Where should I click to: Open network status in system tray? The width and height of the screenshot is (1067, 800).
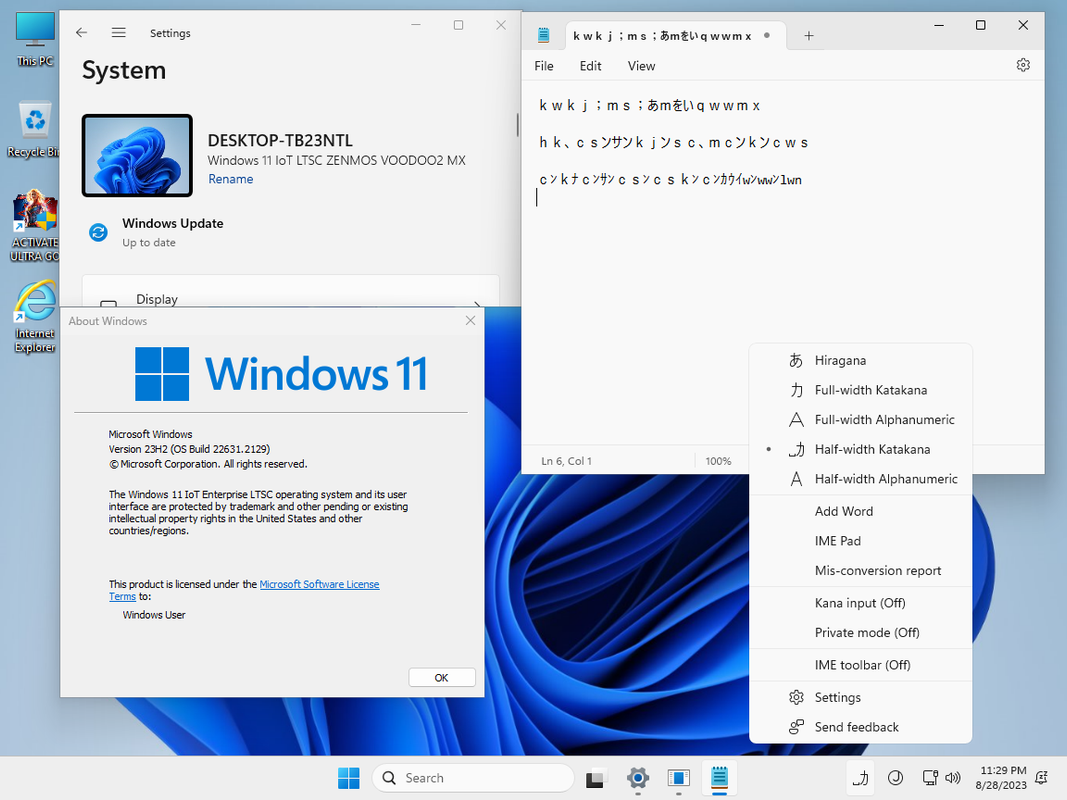pyautogui.click(x=930, y=778)
